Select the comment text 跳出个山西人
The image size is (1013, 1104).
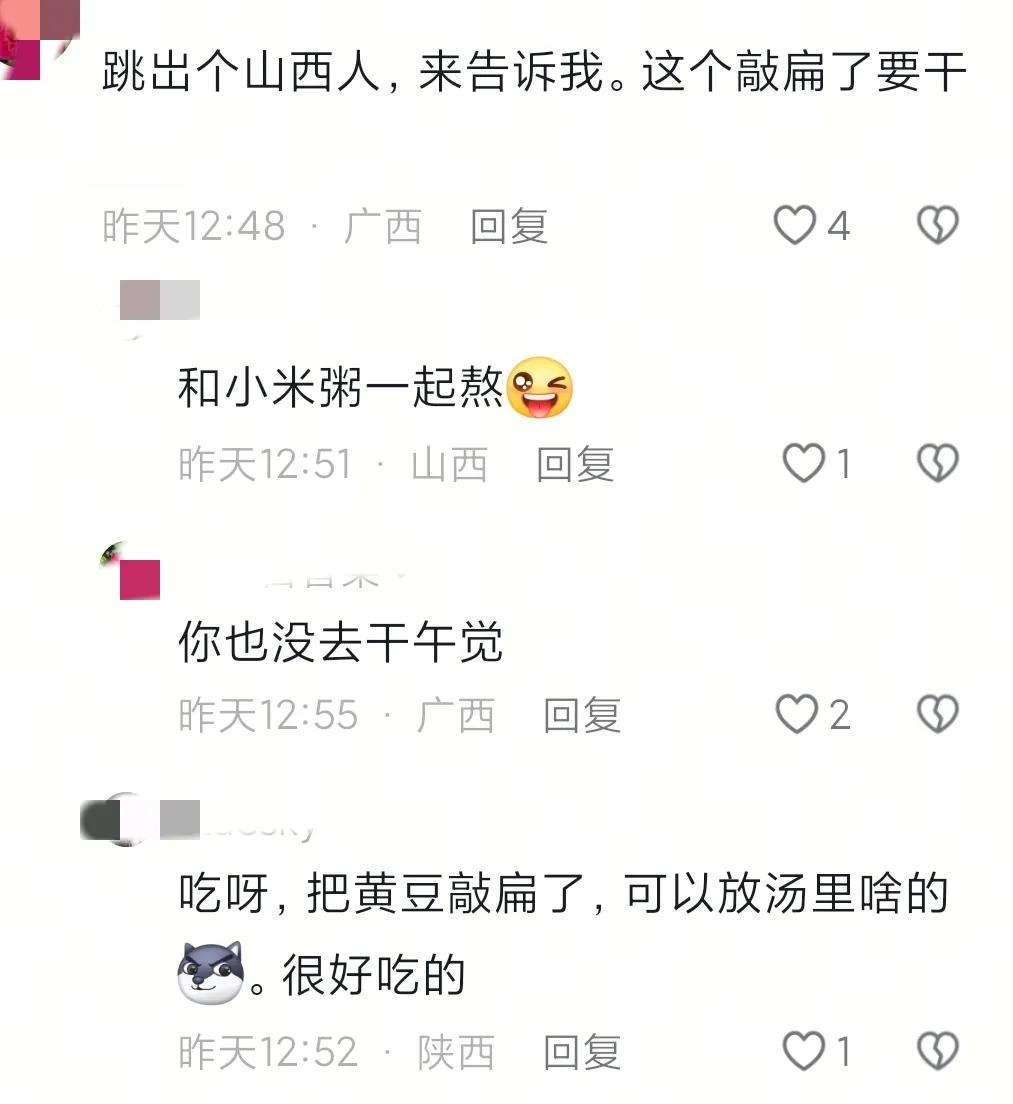241,72
